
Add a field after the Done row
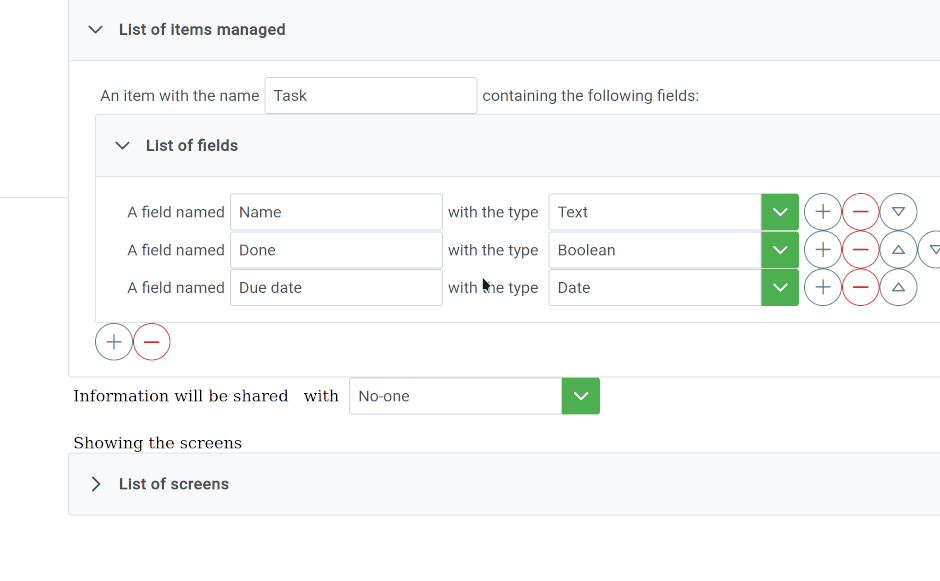coord(822,249)
